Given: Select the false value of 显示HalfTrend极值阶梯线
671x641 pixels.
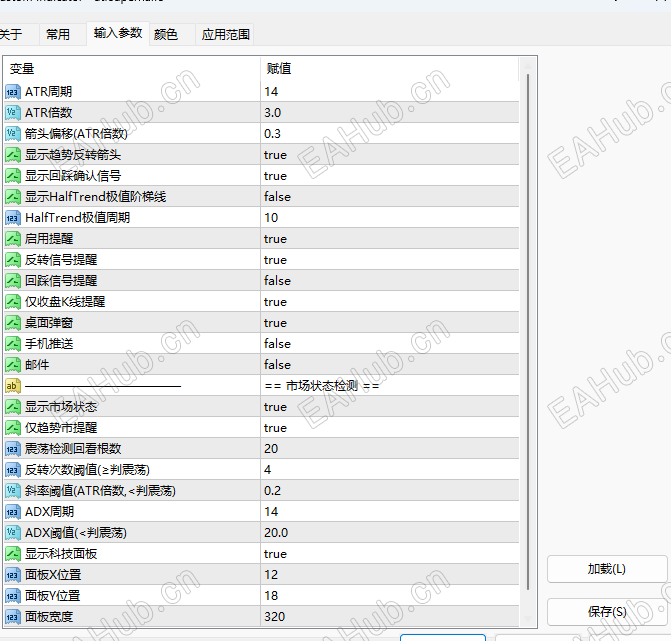Looking at the screenshot, I should (x=389, y=197).
